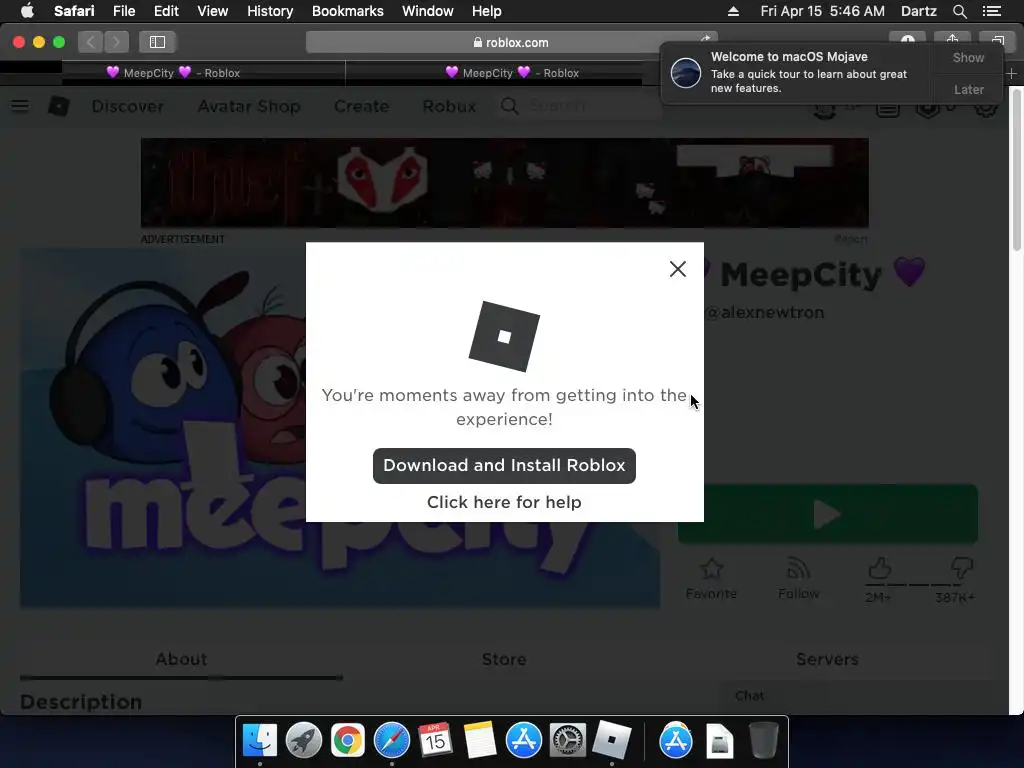Screen dimensions: 1024x768
Task: Open System Preferences from the Dock
Action: pyautogui.click(x=568, y=741)
